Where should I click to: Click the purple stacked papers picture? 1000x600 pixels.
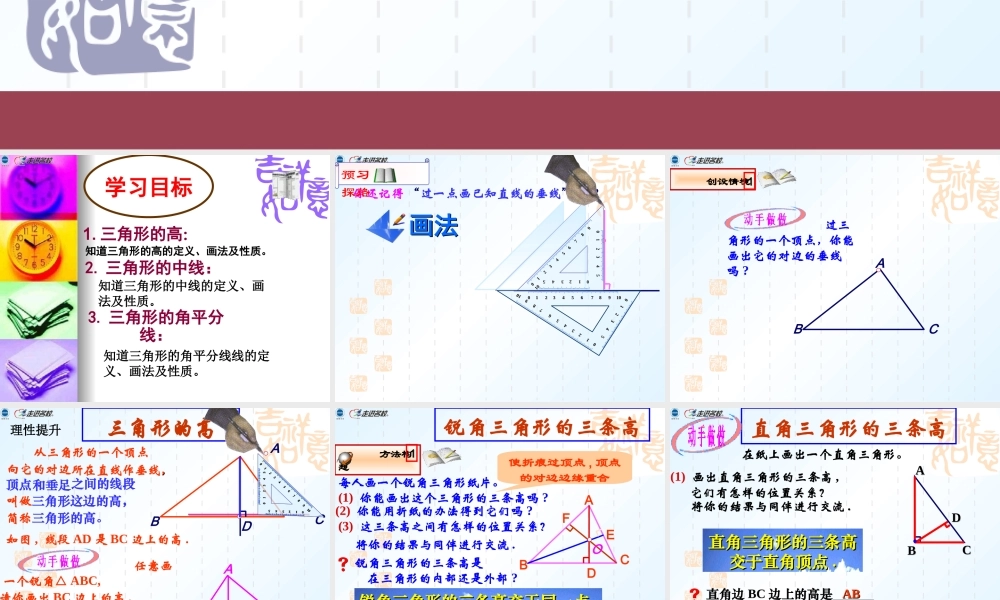(x=38, y=370)
